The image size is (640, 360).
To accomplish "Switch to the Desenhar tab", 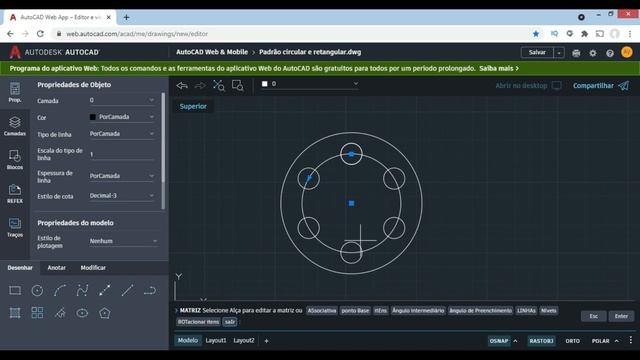I will point(20,268).
